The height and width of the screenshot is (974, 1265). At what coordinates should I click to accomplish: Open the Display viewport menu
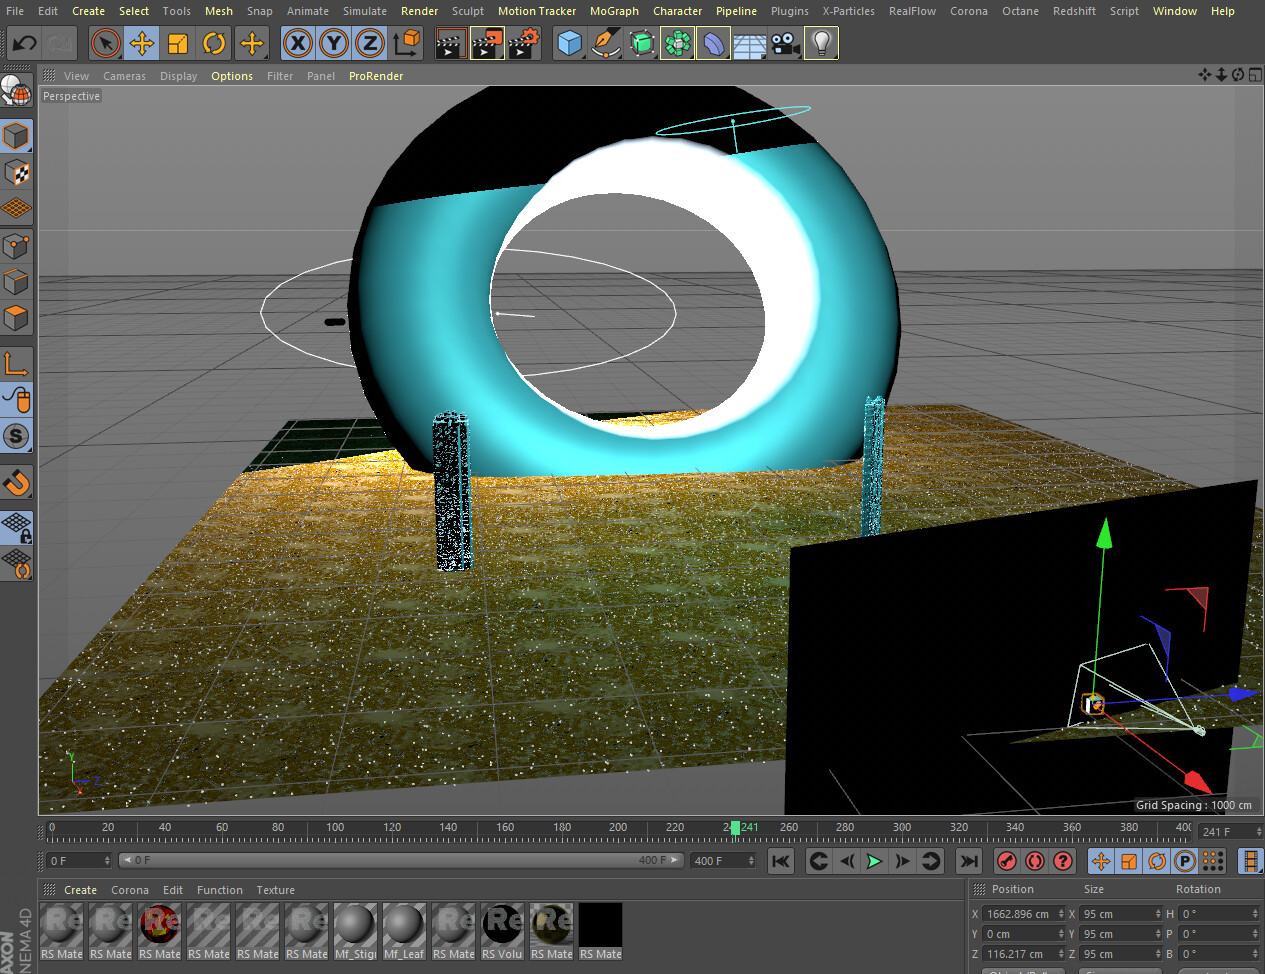pyautogui.click(x=178, y=76)
